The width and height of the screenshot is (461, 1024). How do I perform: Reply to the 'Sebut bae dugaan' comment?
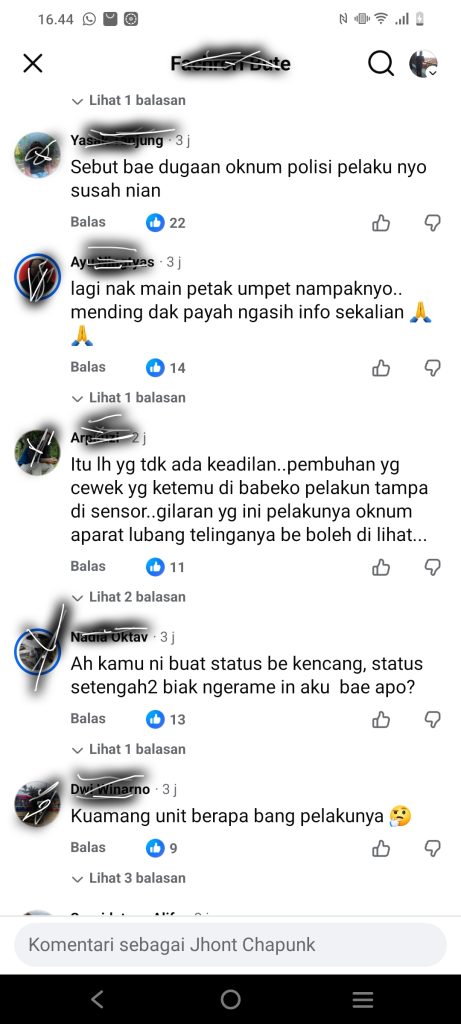[88, 222]
